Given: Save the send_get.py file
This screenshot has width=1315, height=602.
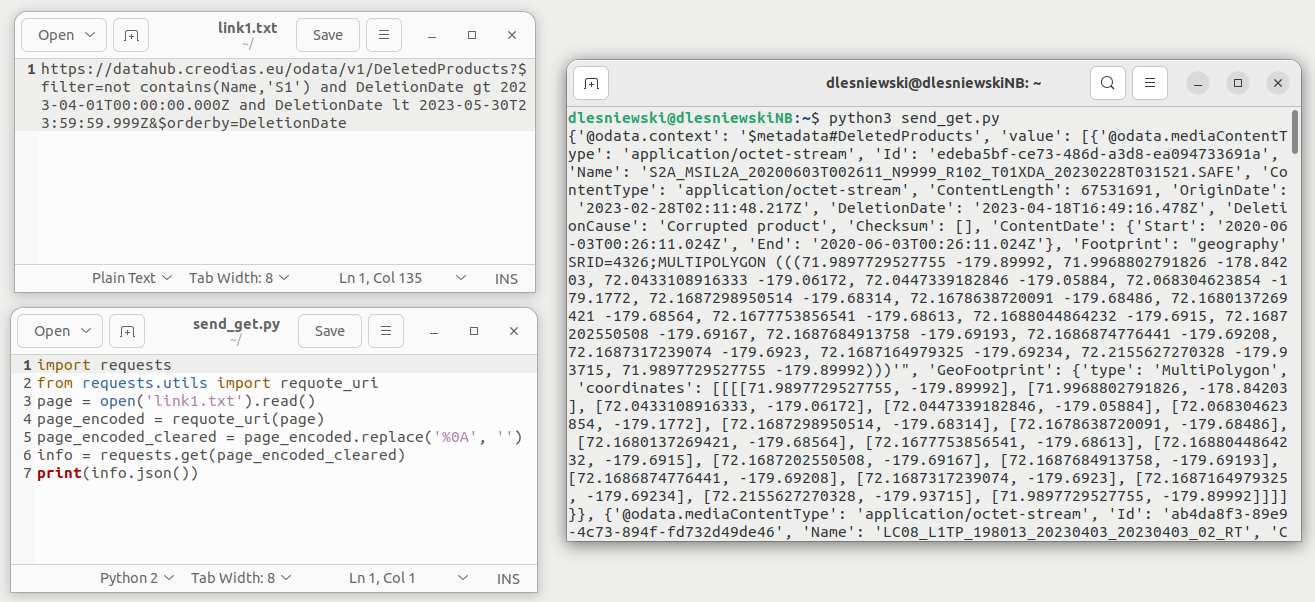Looking at the screenshot, I should pyautogui.click(x=329, y=330).
